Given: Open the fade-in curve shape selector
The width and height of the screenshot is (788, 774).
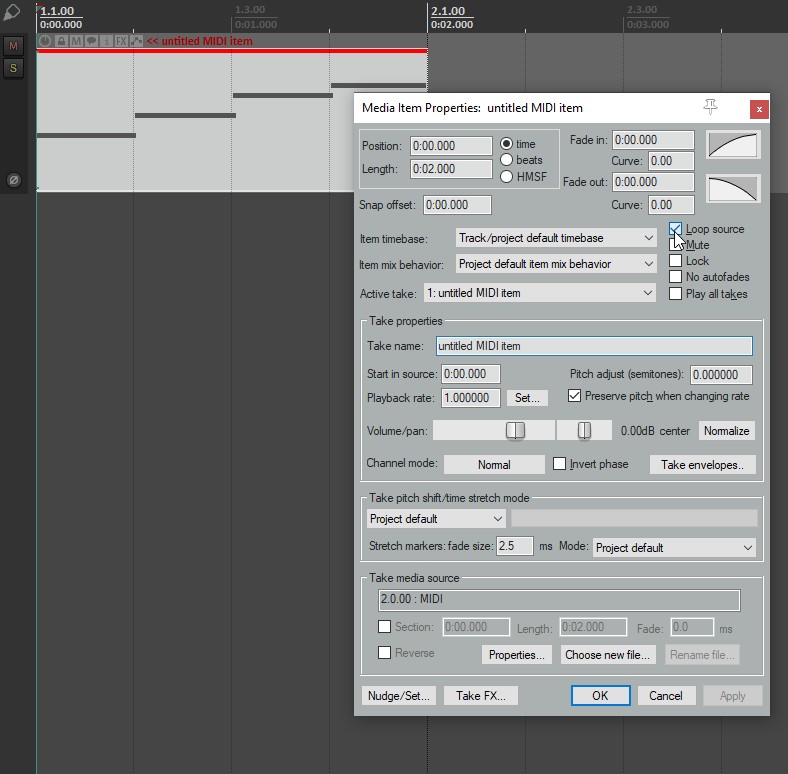Looking at the screenshot, I should point(733,146).
